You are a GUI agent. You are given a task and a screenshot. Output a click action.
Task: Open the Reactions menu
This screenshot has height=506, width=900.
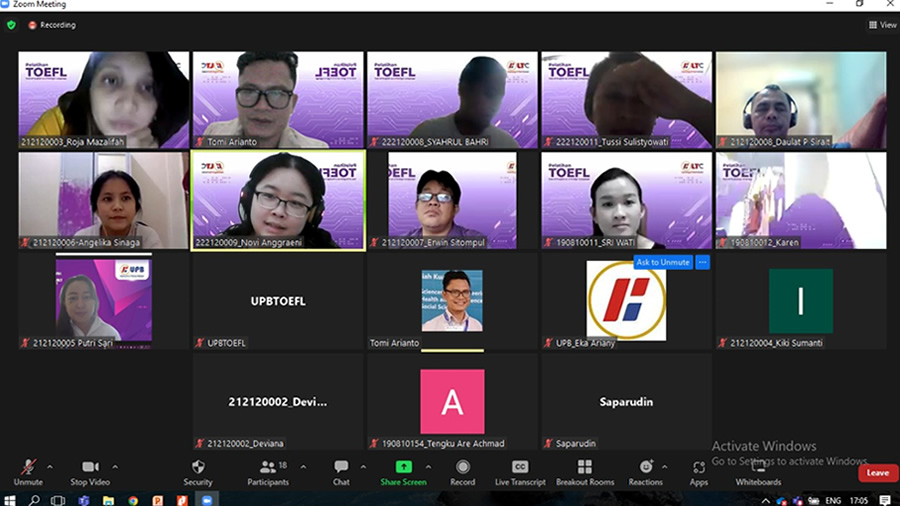click(x=646, y=473)
